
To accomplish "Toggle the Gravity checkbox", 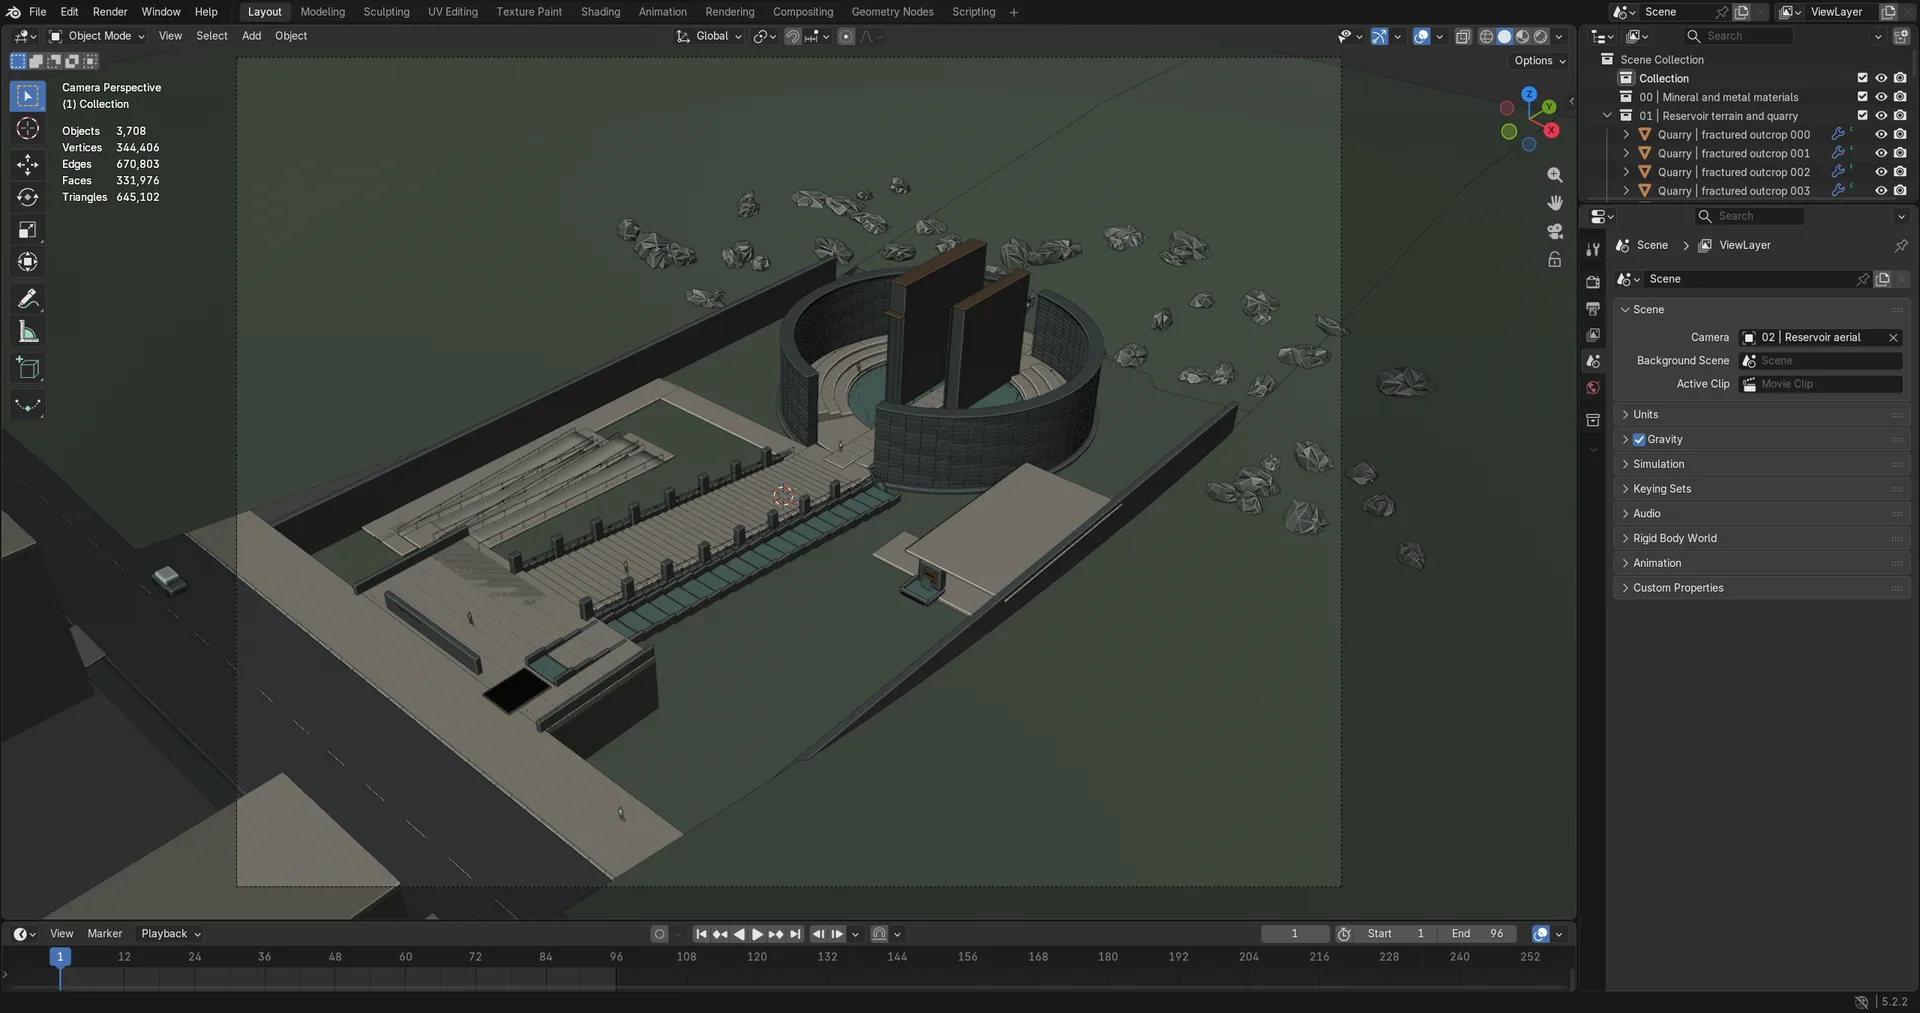I will [x=1639, y=440].
